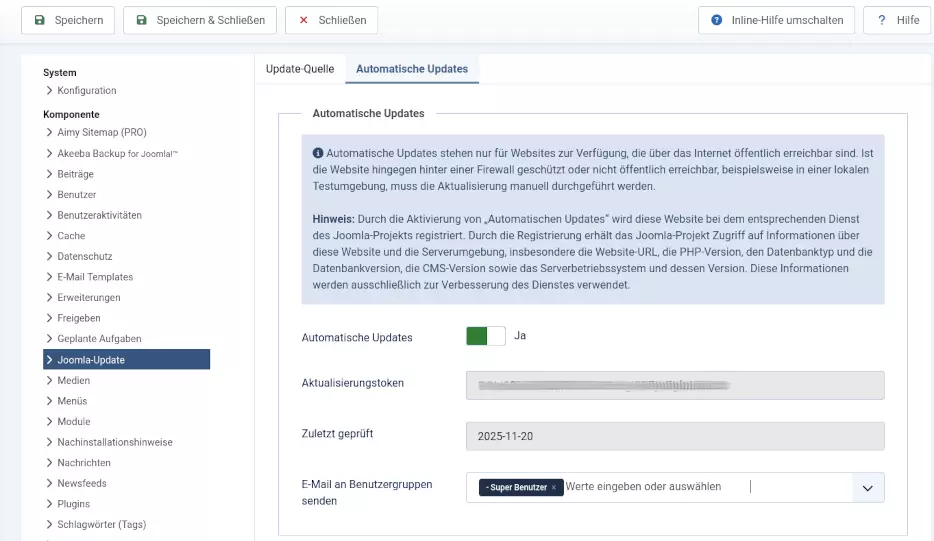This screenshot has height=541, width=934.
Task: Click the chevron beside Beiträge
Action: pos(49,174)
